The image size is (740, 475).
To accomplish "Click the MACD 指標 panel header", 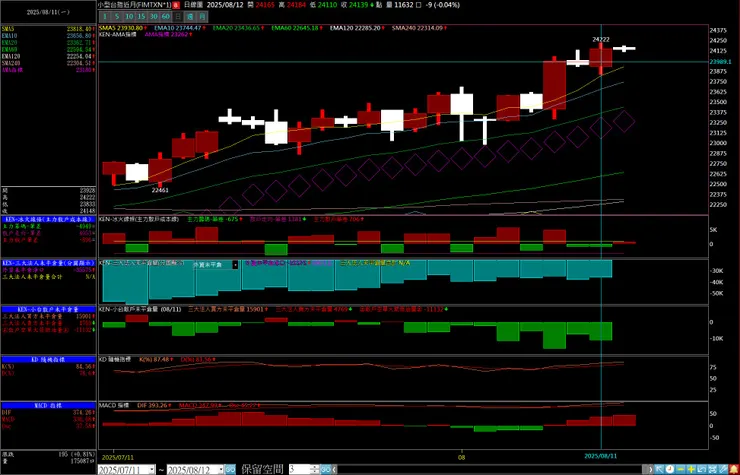I will [49, 406].
